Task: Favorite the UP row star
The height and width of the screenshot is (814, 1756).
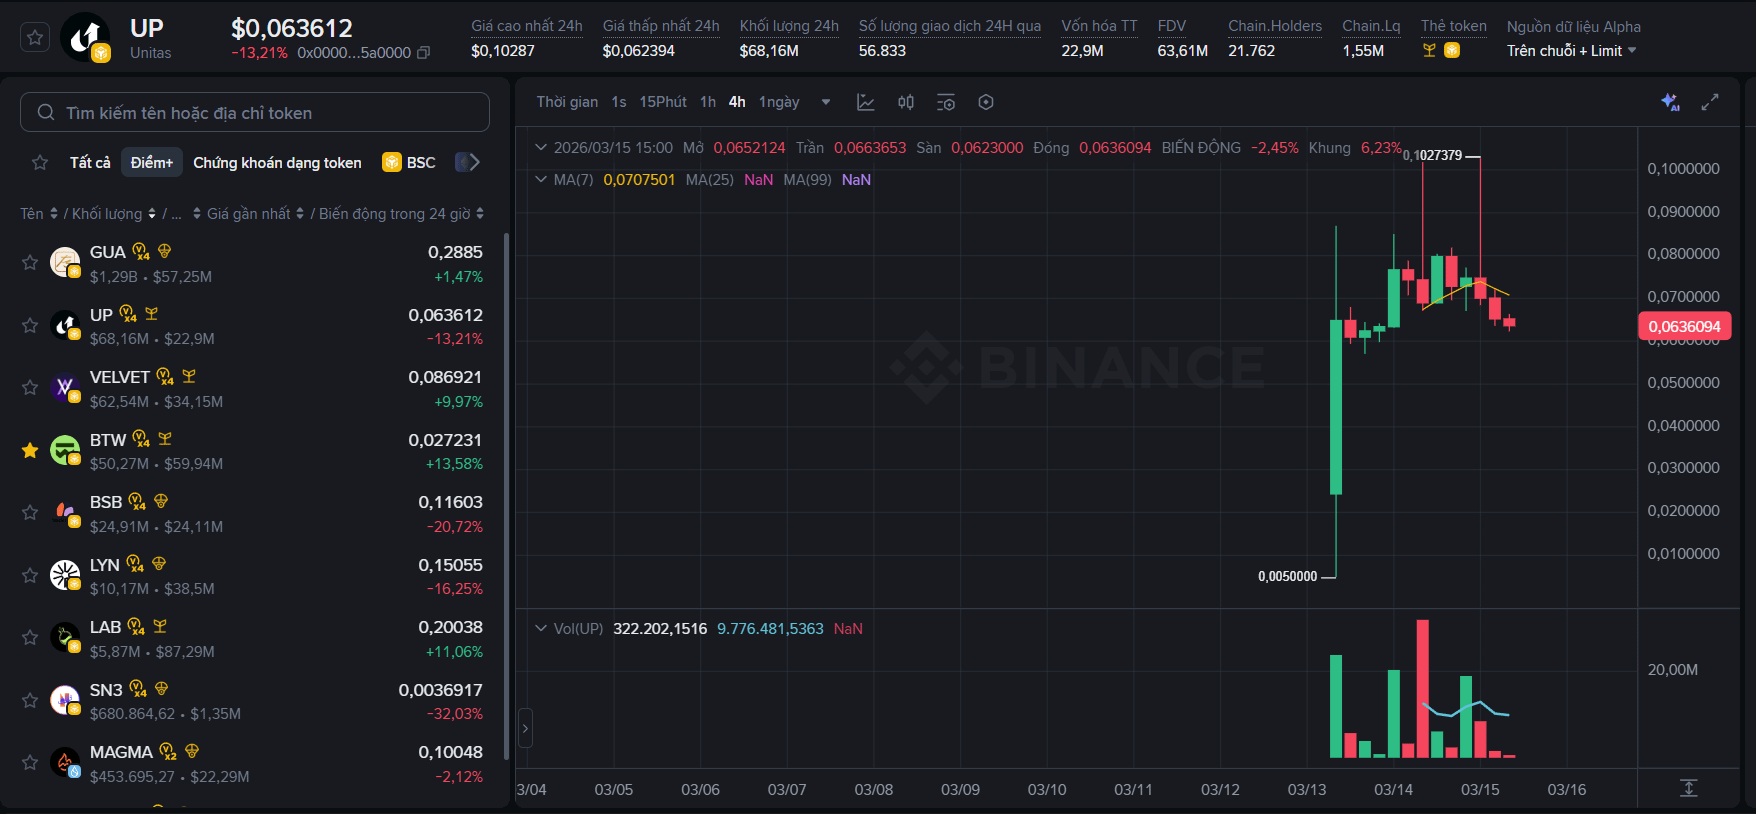Action: (x=30, y=325)
